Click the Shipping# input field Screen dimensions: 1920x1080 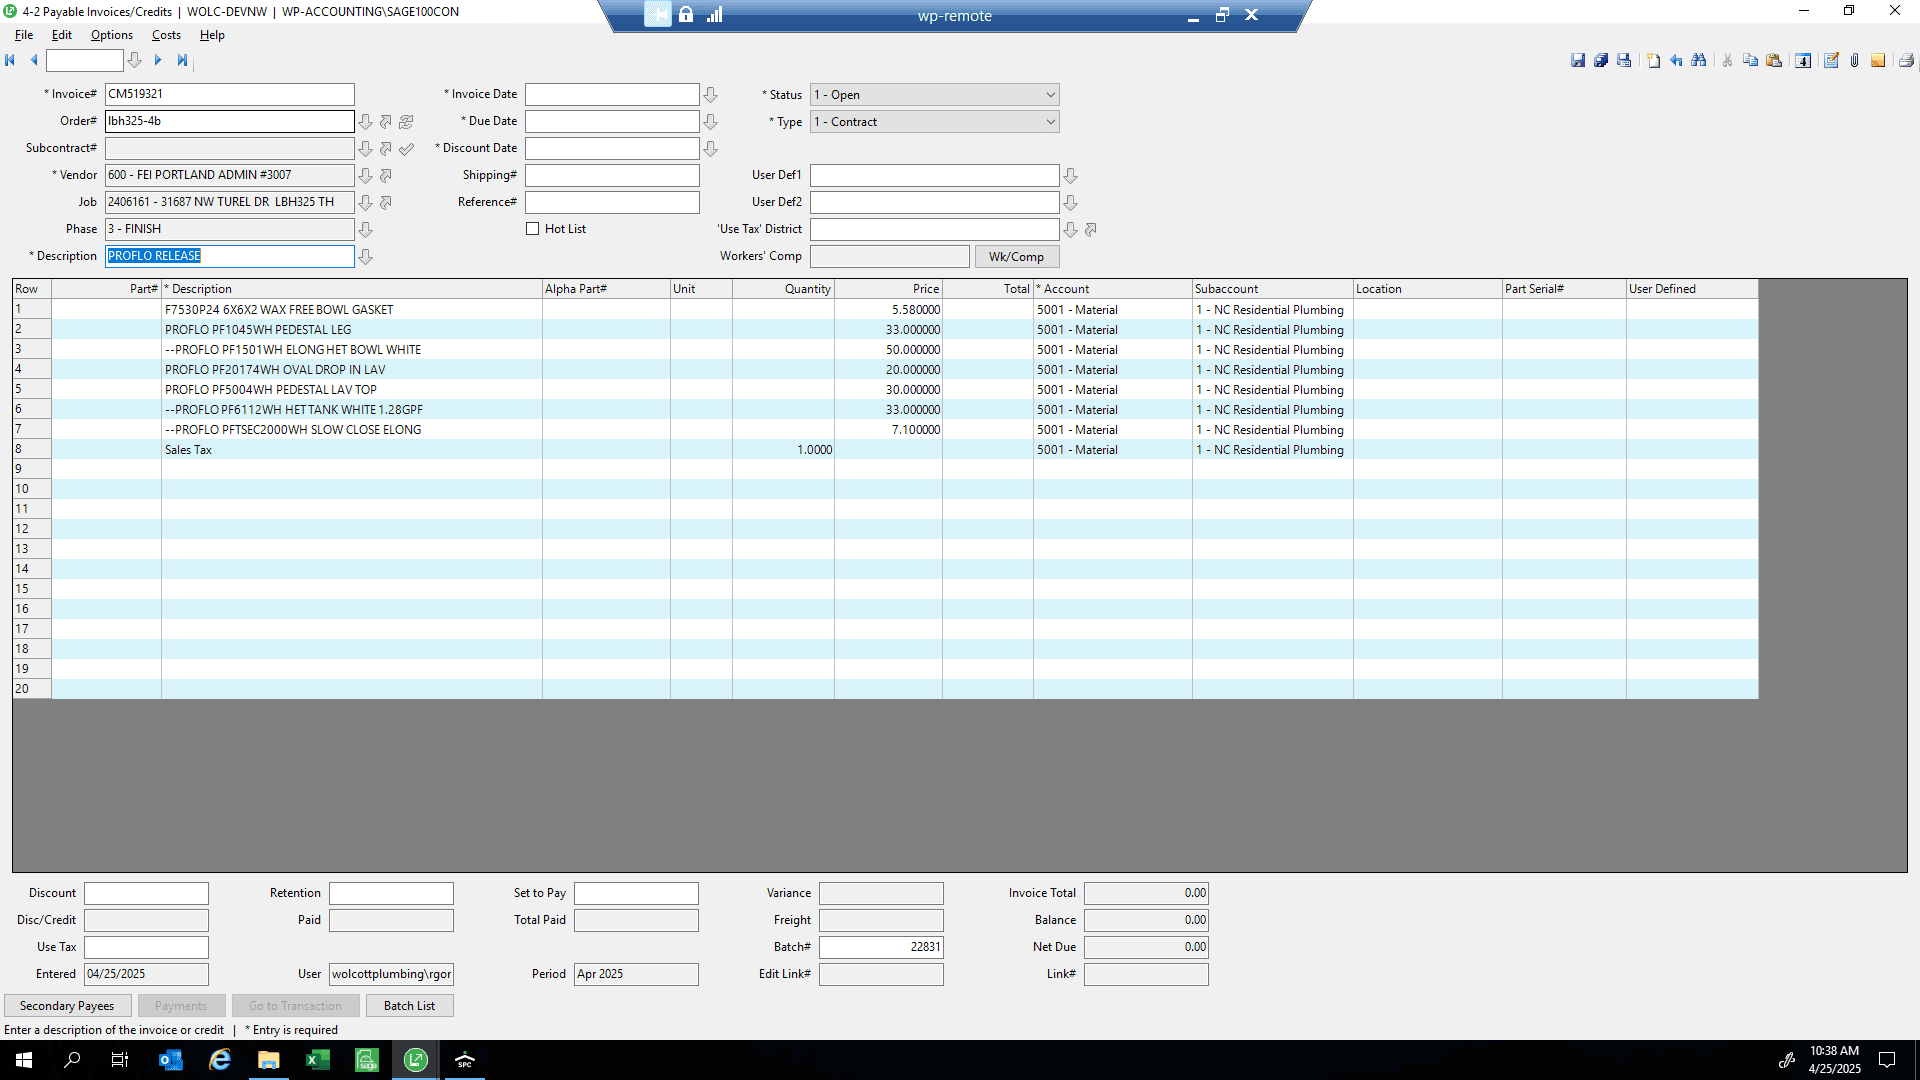(612, 175)
